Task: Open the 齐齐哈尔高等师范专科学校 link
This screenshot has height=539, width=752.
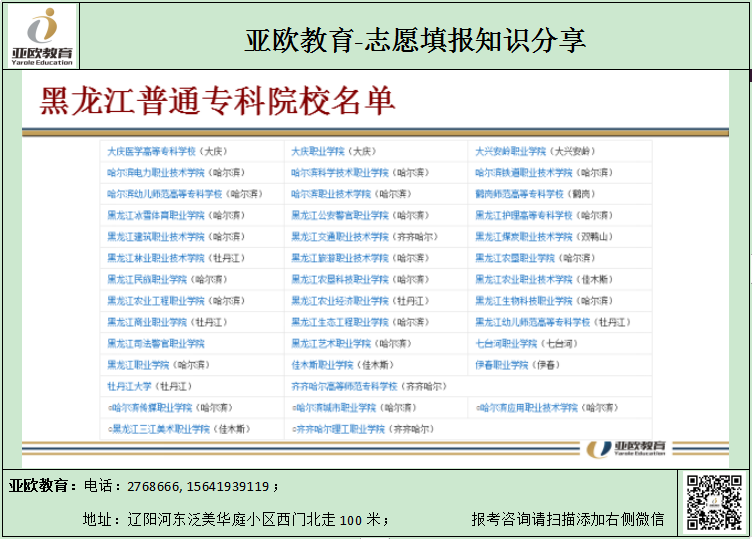Action: (344, 387)
